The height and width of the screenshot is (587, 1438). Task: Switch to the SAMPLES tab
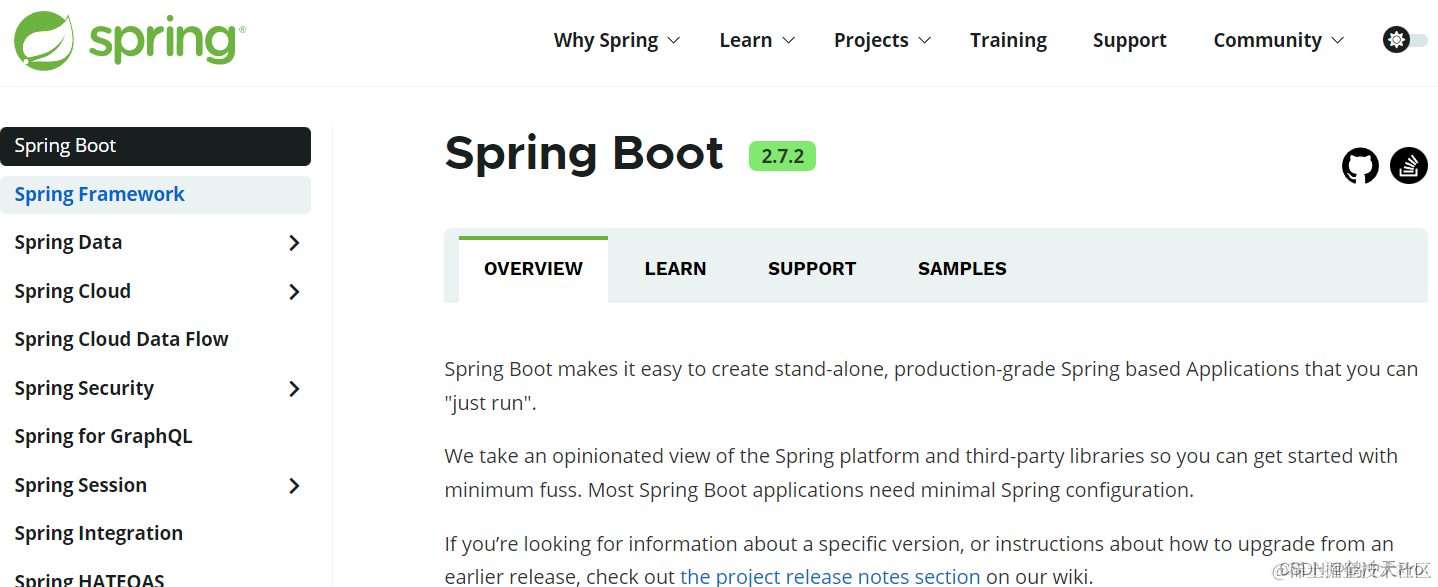click(x=962, y=269)
